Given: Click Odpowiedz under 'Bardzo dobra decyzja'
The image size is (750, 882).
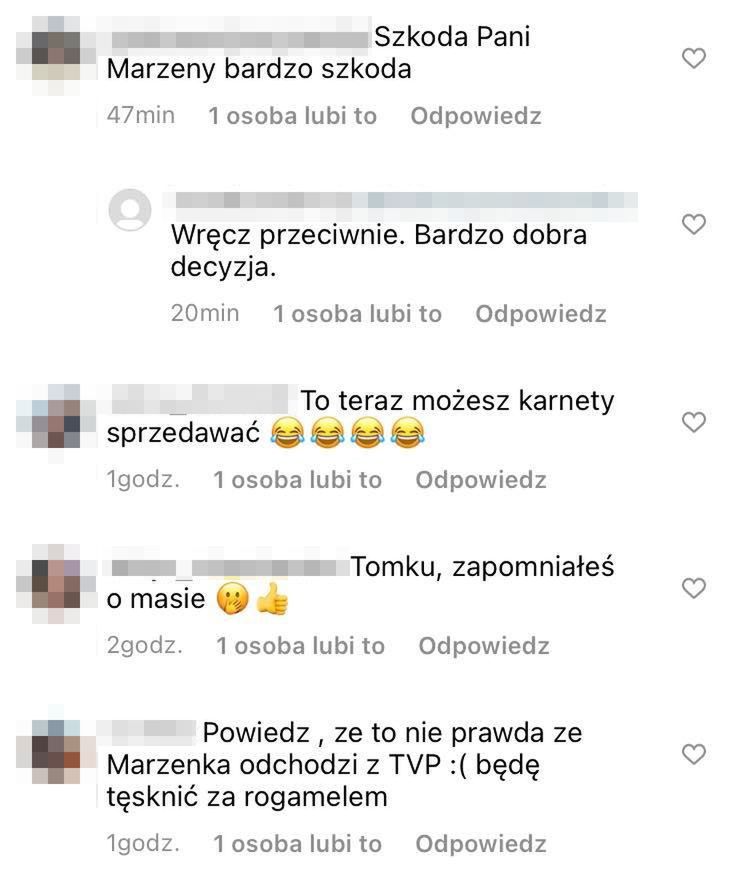Looking at the screenshot, I should (541, 314).
